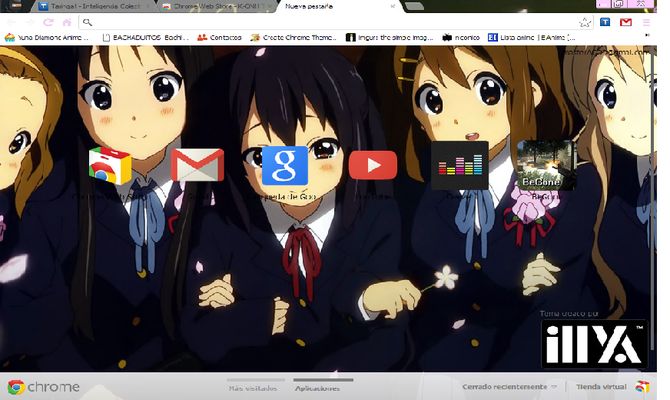This screenshot has height=400, width=670.
Task: Open the Yuno Diamond Anime bookmark
Action: click(x=47, y=38)
